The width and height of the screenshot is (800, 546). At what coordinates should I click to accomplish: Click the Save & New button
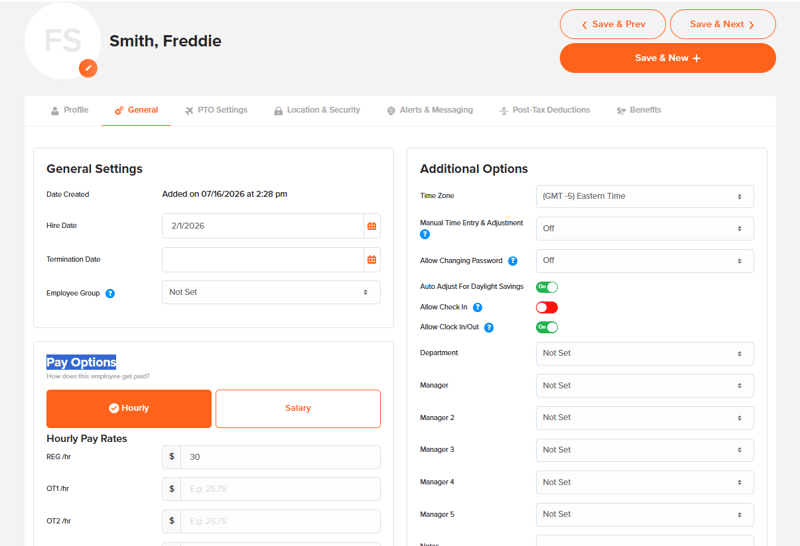pyautogui.click(x=667, y=58)
